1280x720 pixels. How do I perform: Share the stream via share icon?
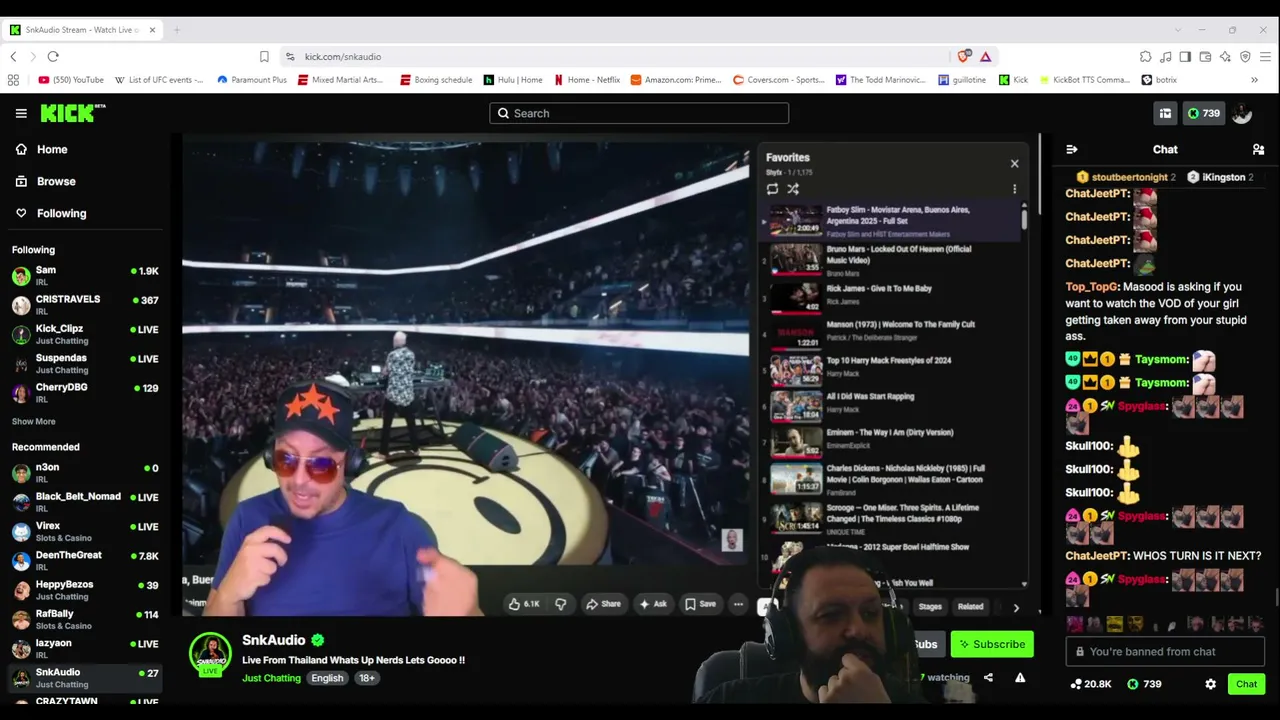(x=988, y=678)
